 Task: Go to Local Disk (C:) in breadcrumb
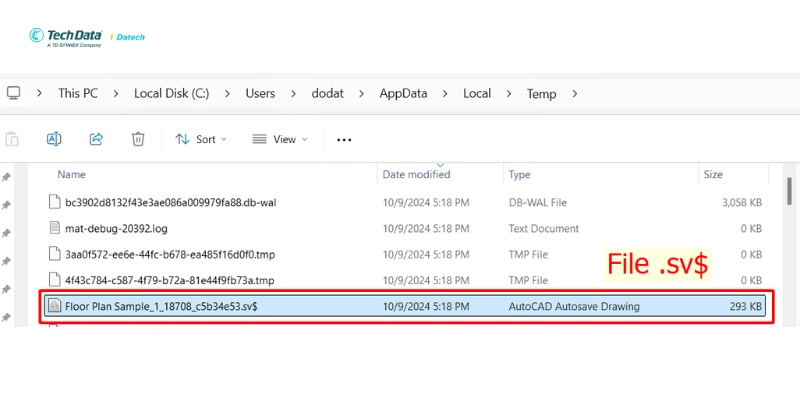(171, 93)
